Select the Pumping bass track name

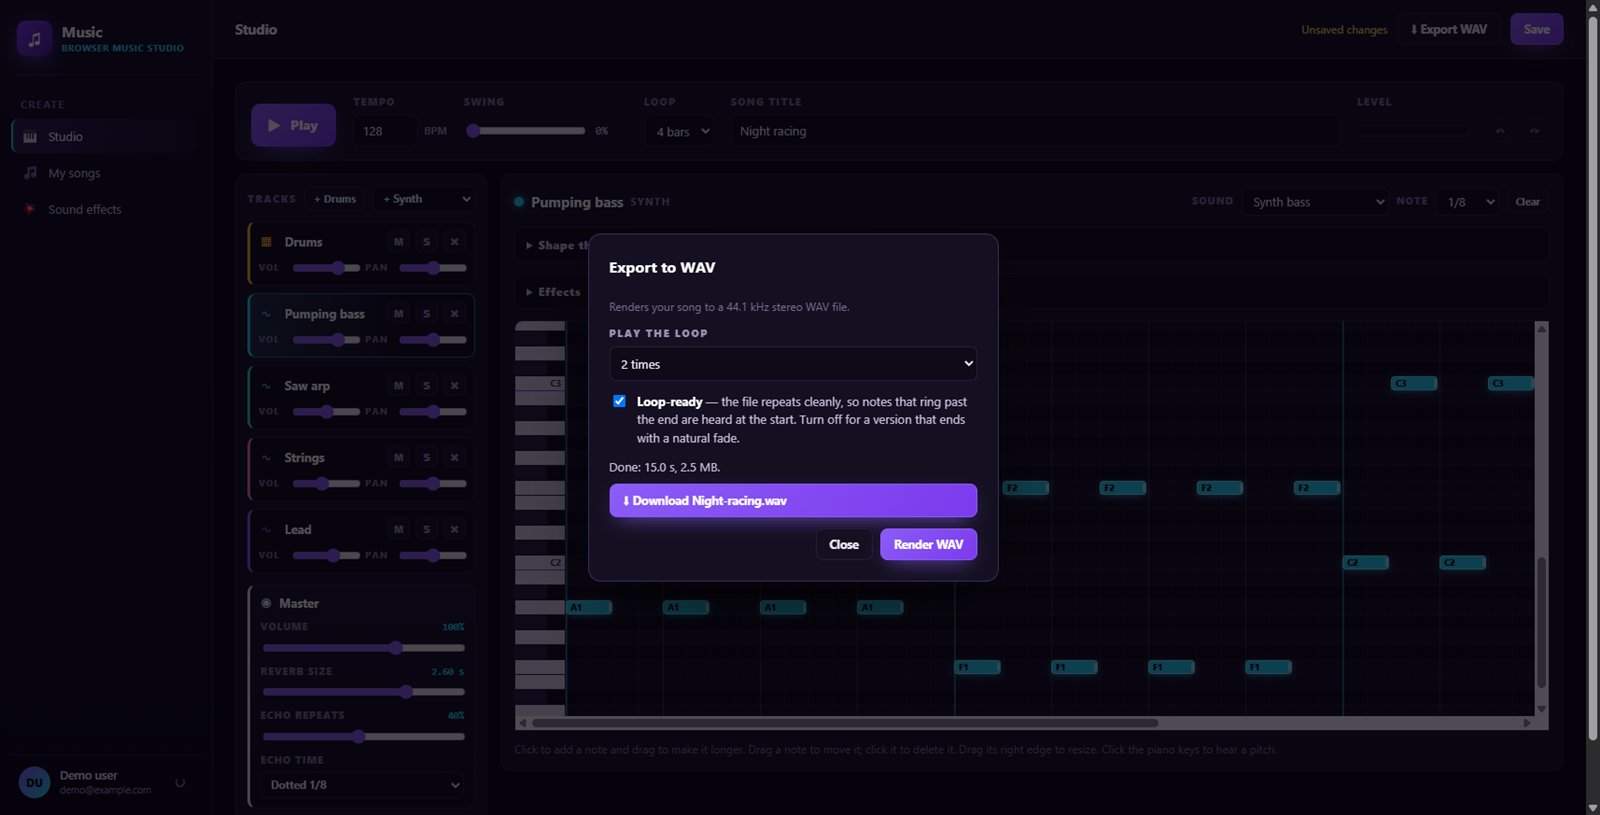(x=324, y=314)
